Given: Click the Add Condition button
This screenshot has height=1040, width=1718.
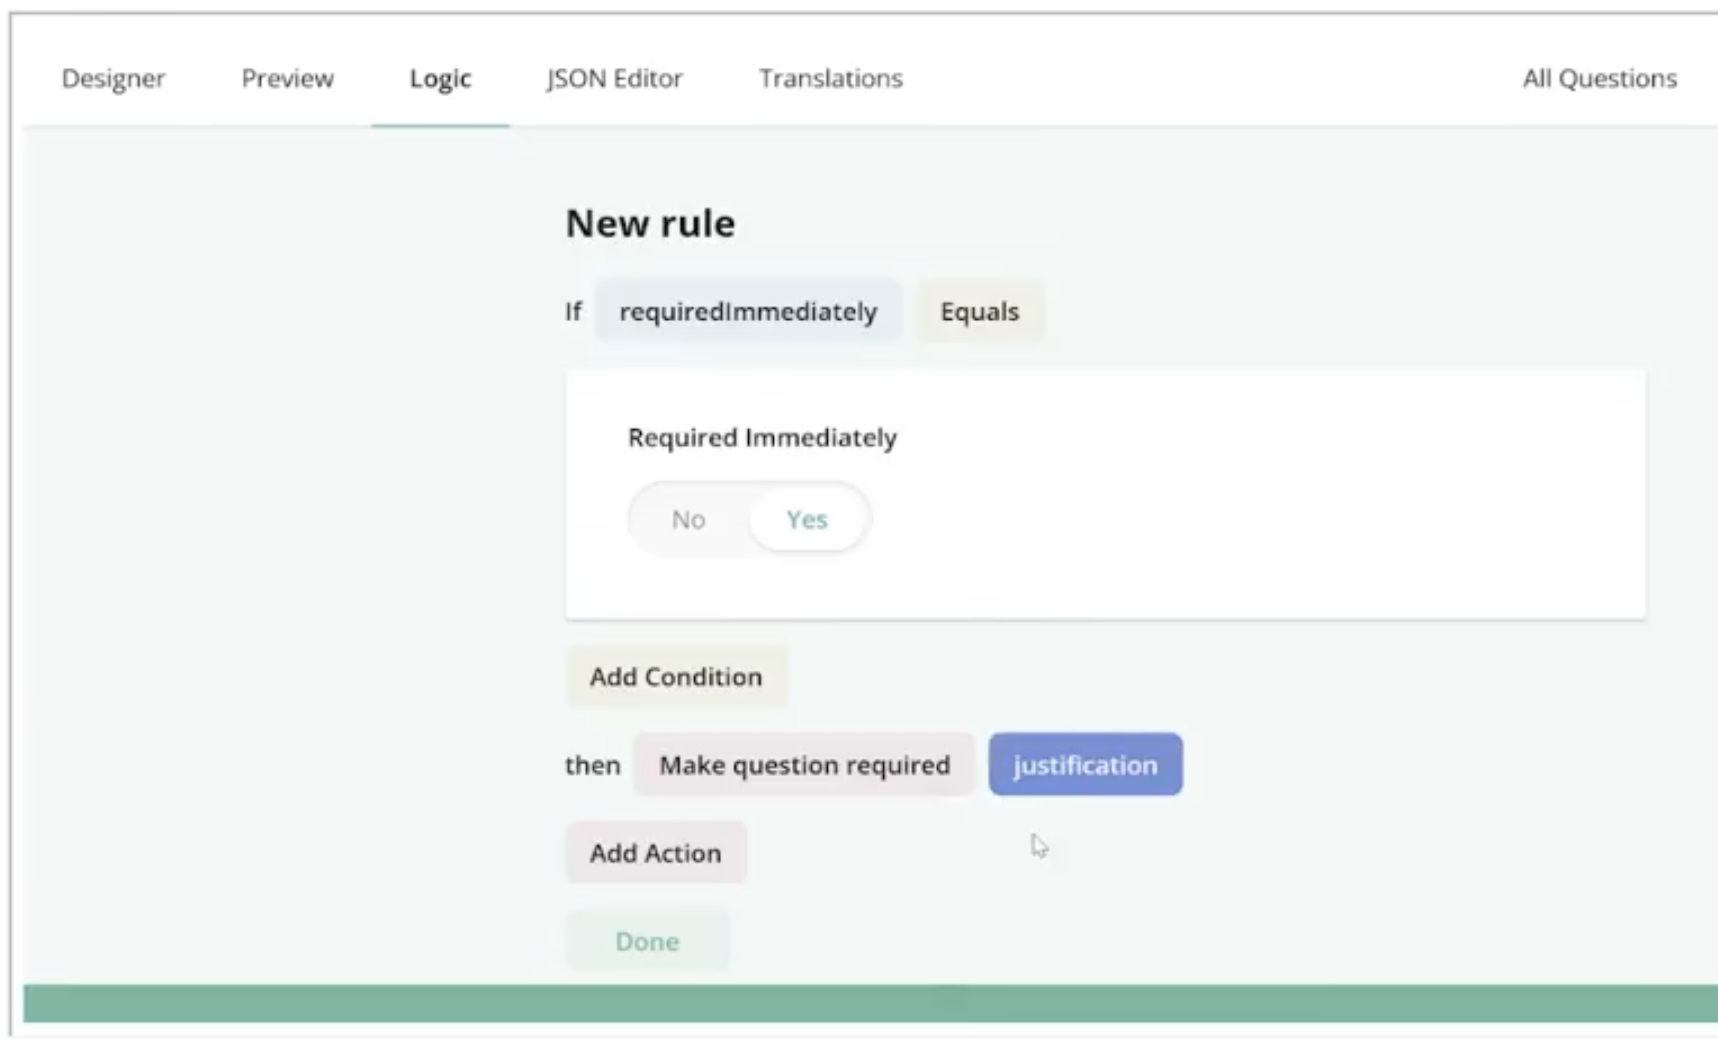Looking at the screenshot, I should 676,677.
